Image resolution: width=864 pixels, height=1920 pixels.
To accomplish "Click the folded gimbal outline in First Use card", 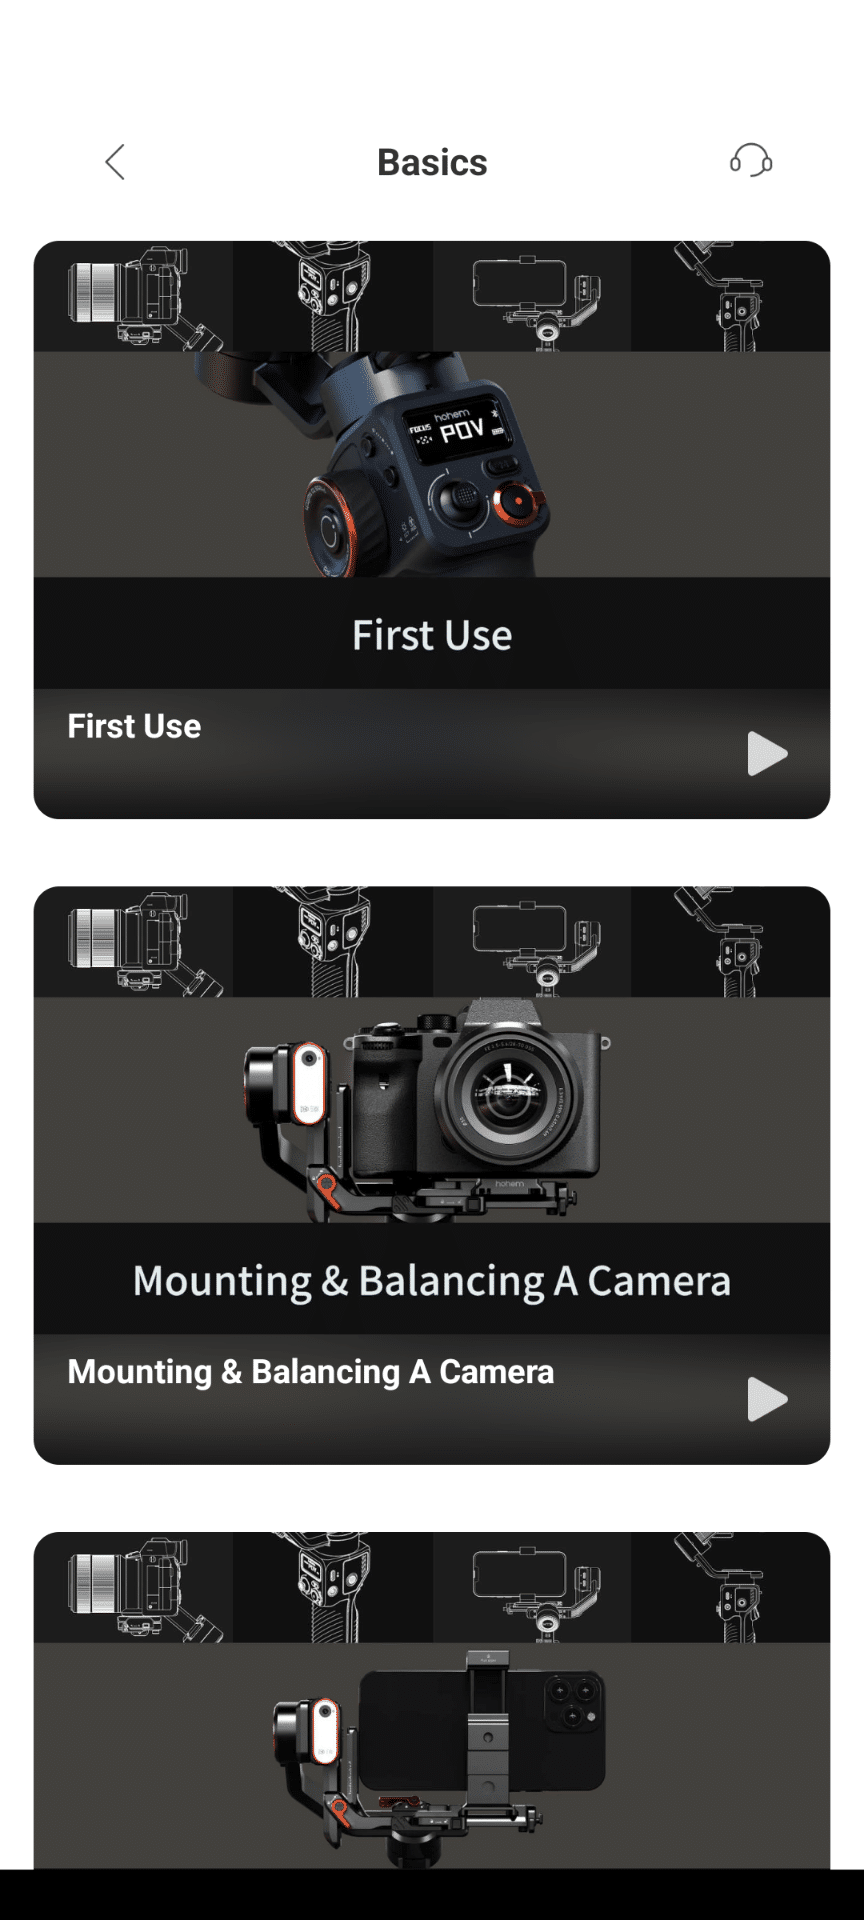I will pos(731,296).
